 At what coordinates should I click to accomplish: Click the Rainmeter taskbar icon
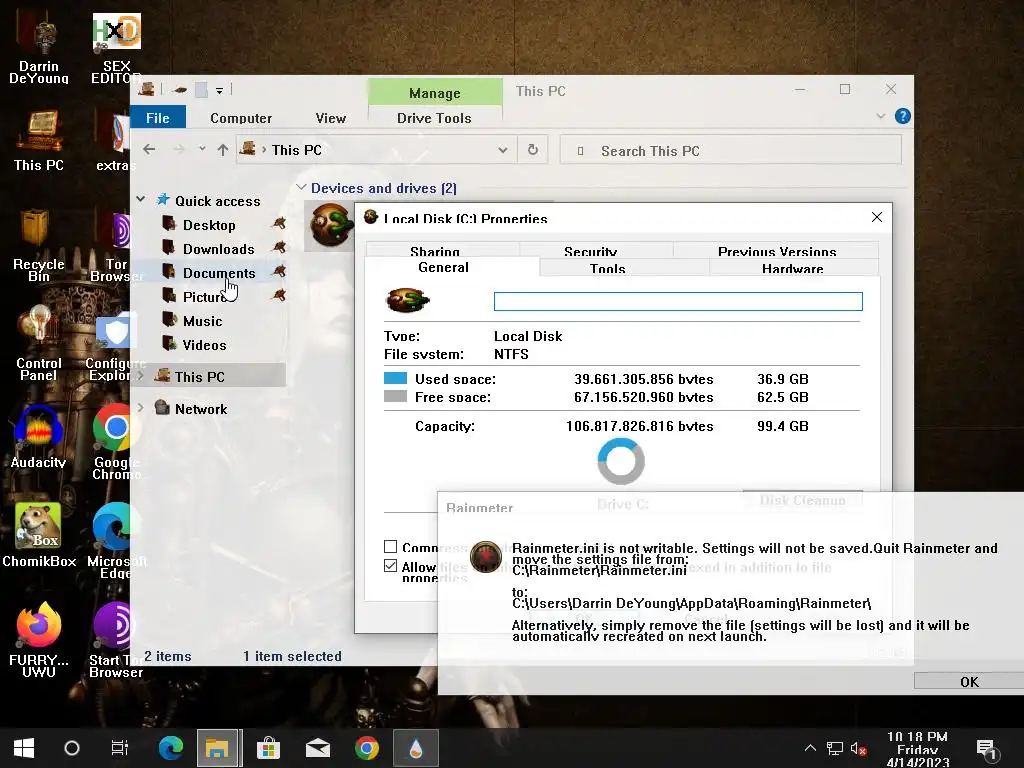416,748
